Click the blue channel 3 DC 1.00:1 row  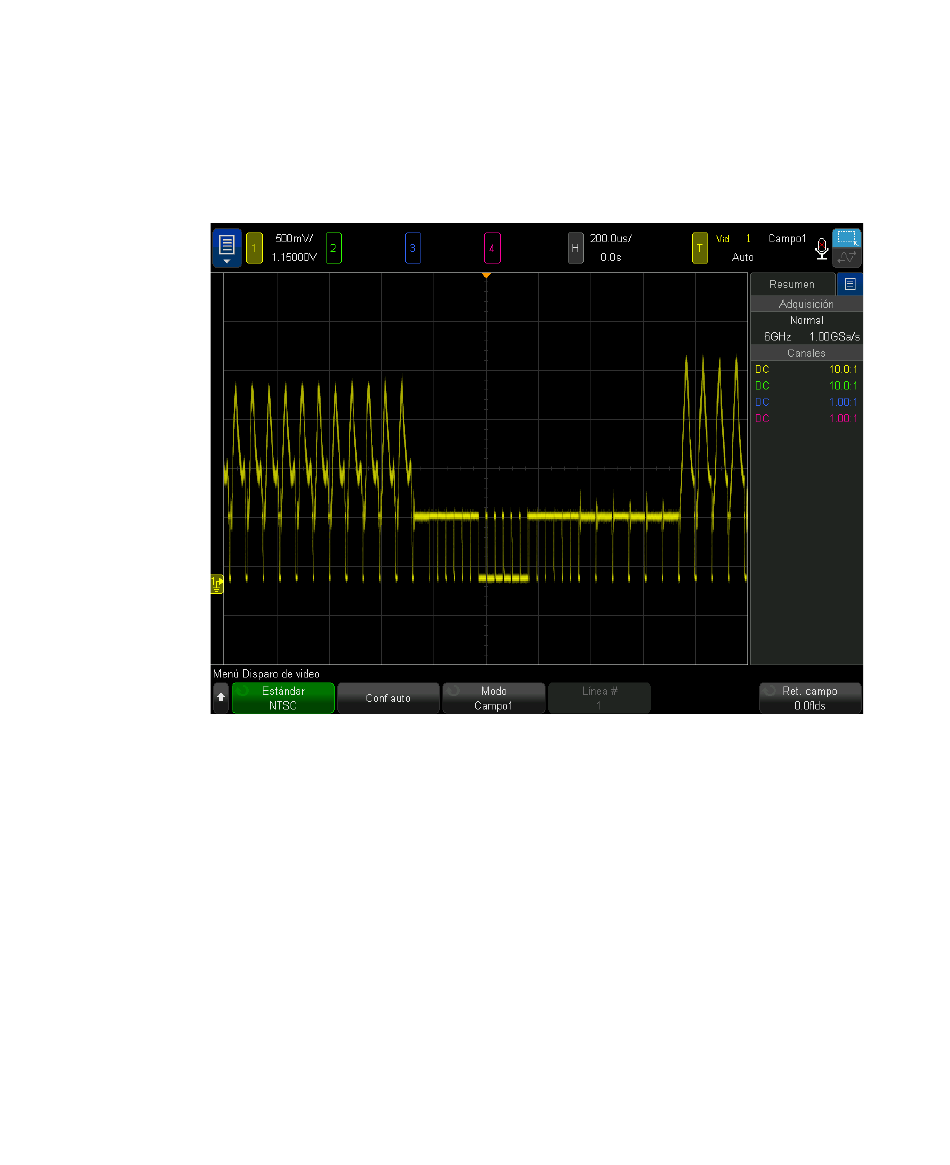[806, 402]
